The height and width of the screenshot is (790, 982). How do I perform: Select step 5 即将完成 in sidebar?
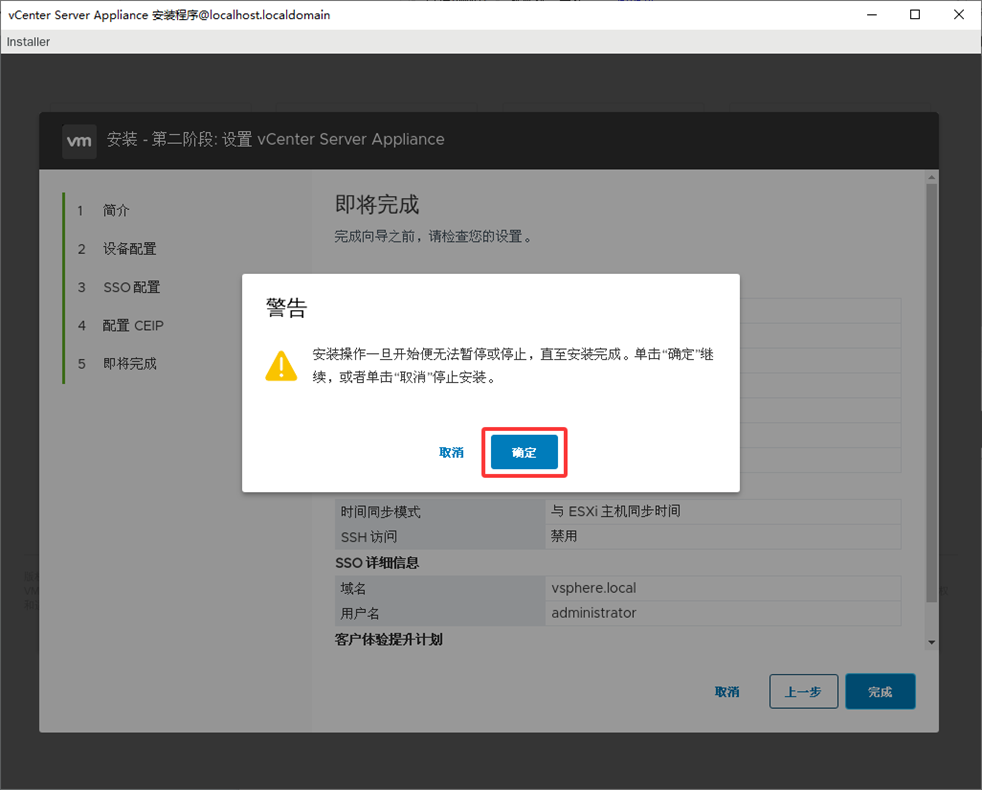(129, 363)
